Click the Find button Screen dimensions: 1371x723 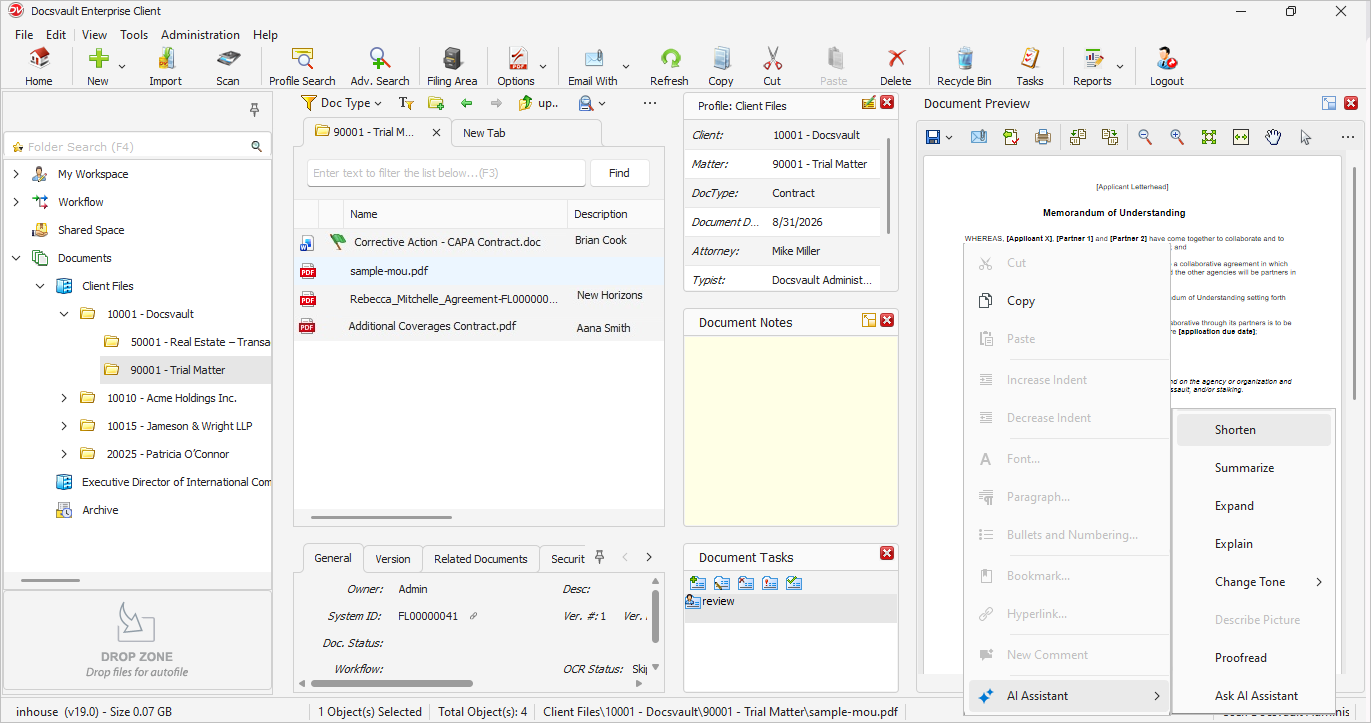coord(619,173)
